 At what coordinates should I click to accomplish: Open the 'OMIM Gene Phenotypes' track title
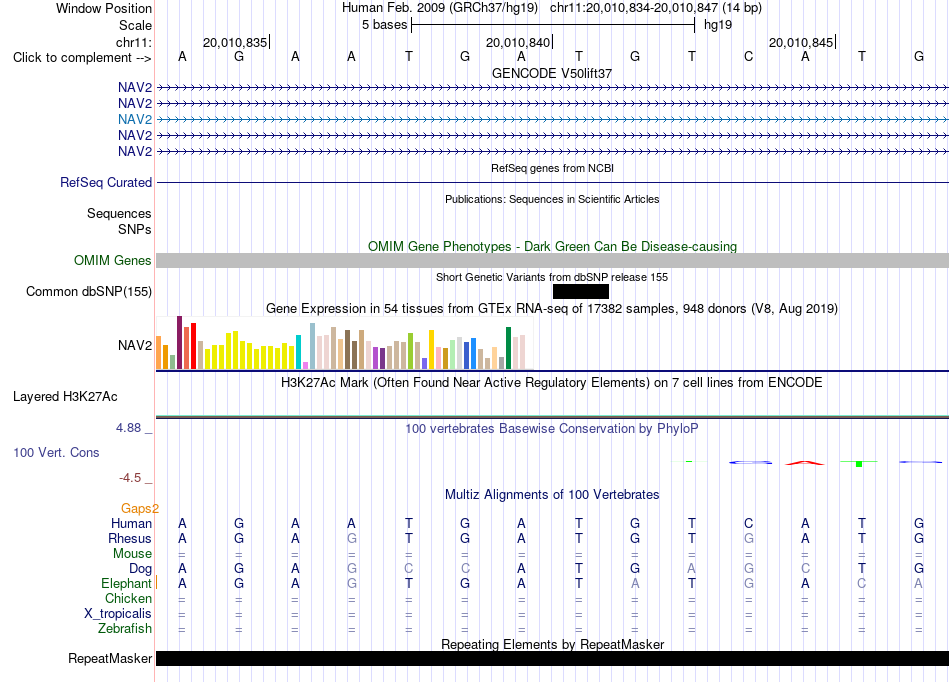click(552, 247)
